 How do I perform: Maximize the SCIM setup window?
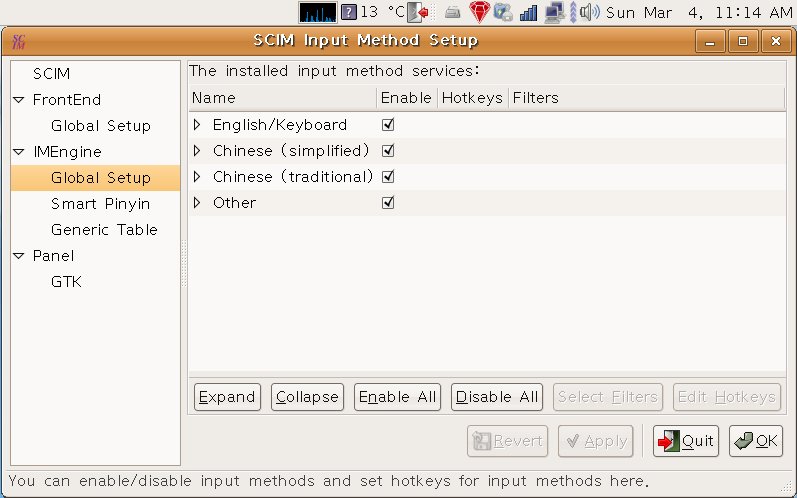coord(743,42)
